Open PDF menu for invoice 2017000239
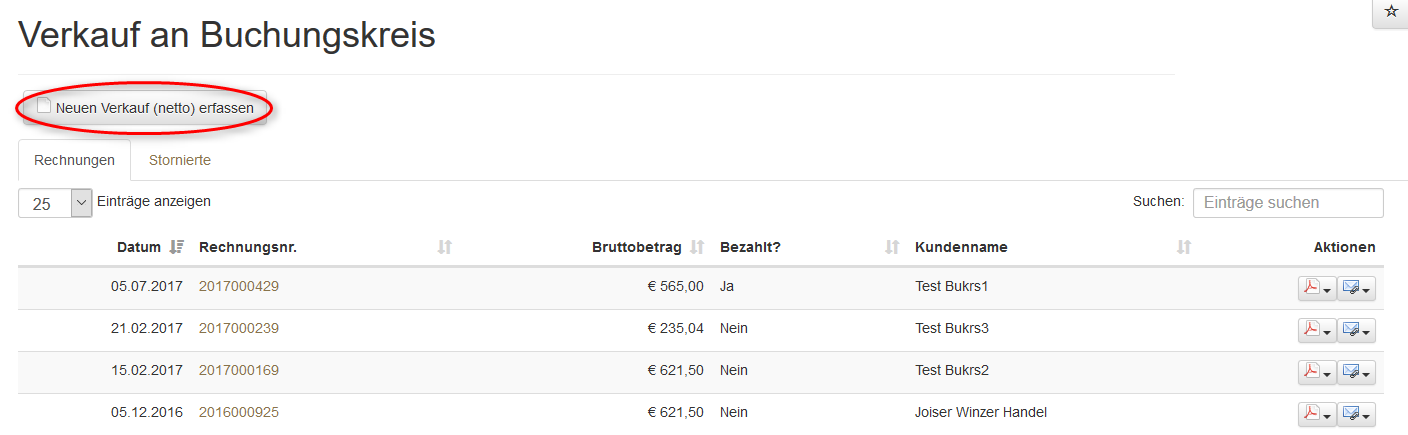This screenshot has height=435, width=1408. [x=1316, y=330]
